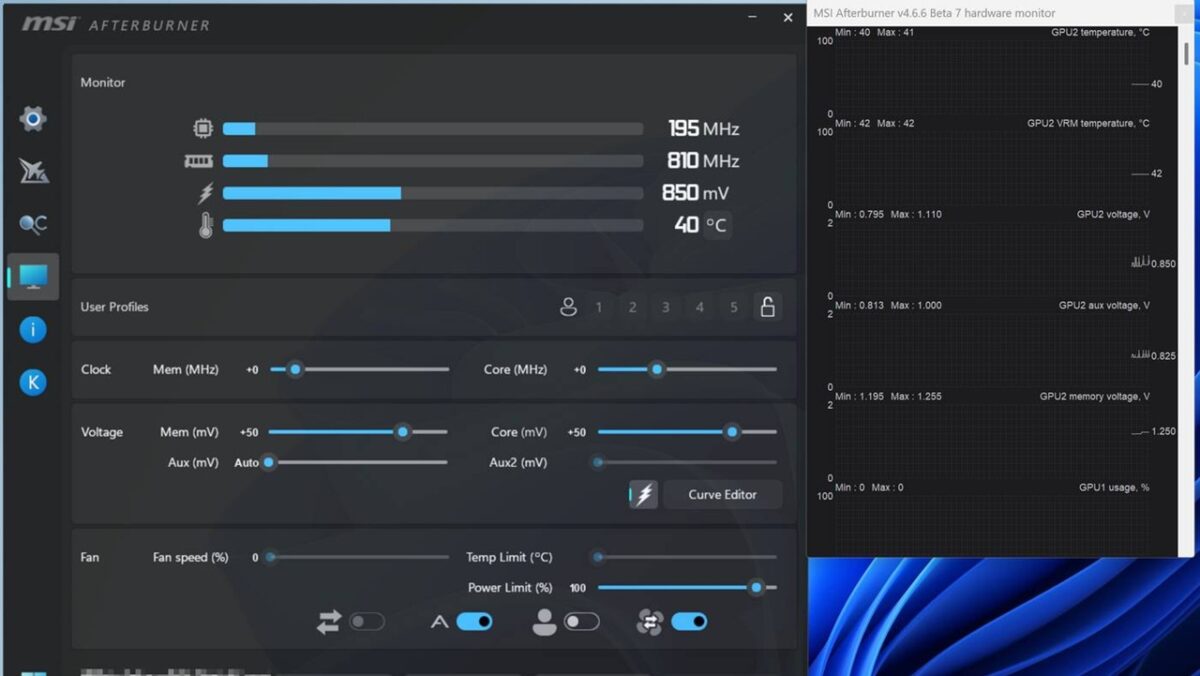The image size is (1200, 676).
Task: Click the thermometer icon beside temperature bar
Action: click(x=206, y=226)
